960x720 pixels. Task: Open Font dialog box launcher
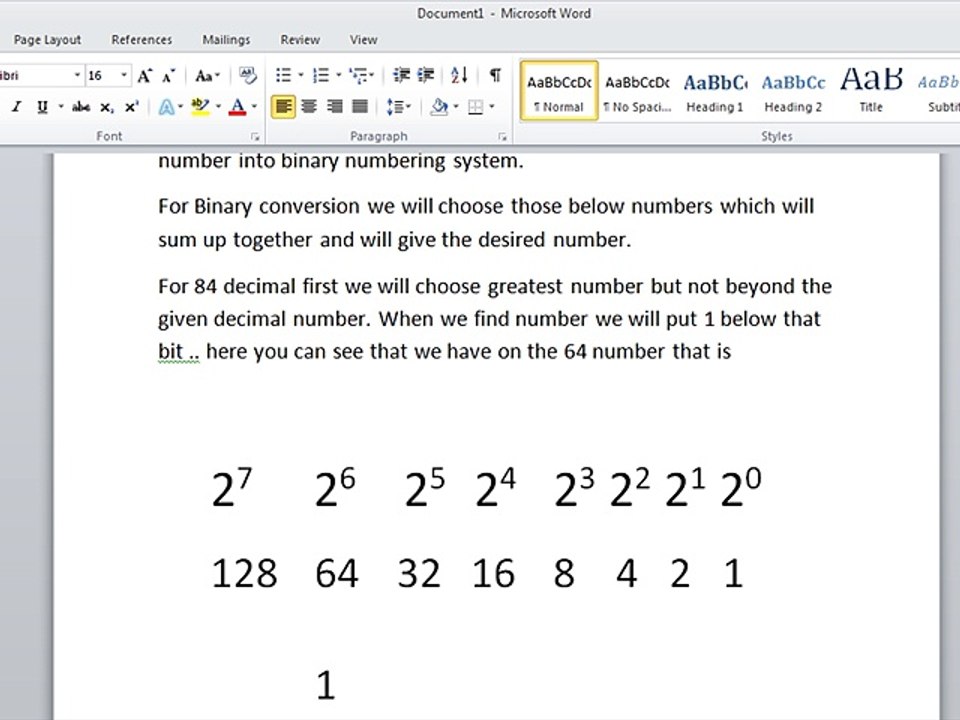[x=255, y=137]
